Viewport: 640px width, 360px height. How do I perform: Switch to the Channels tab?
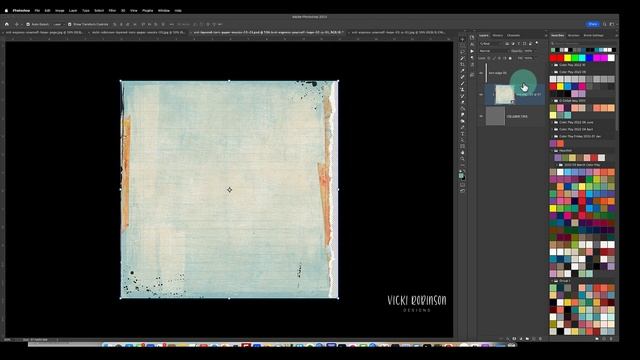[x=513, y=36]
